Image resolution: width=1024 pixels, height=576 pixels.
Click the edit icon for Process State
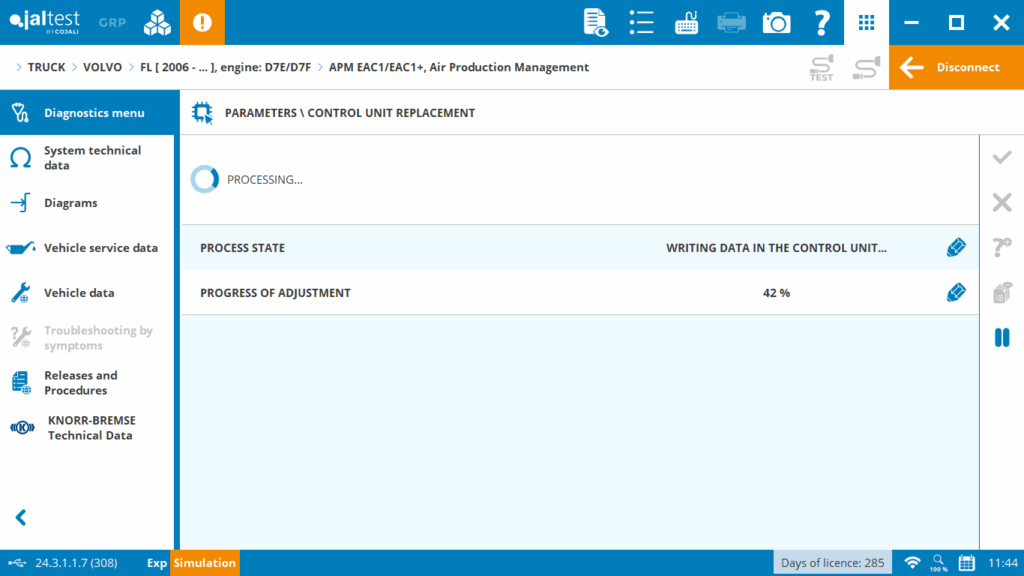(956, 248)
